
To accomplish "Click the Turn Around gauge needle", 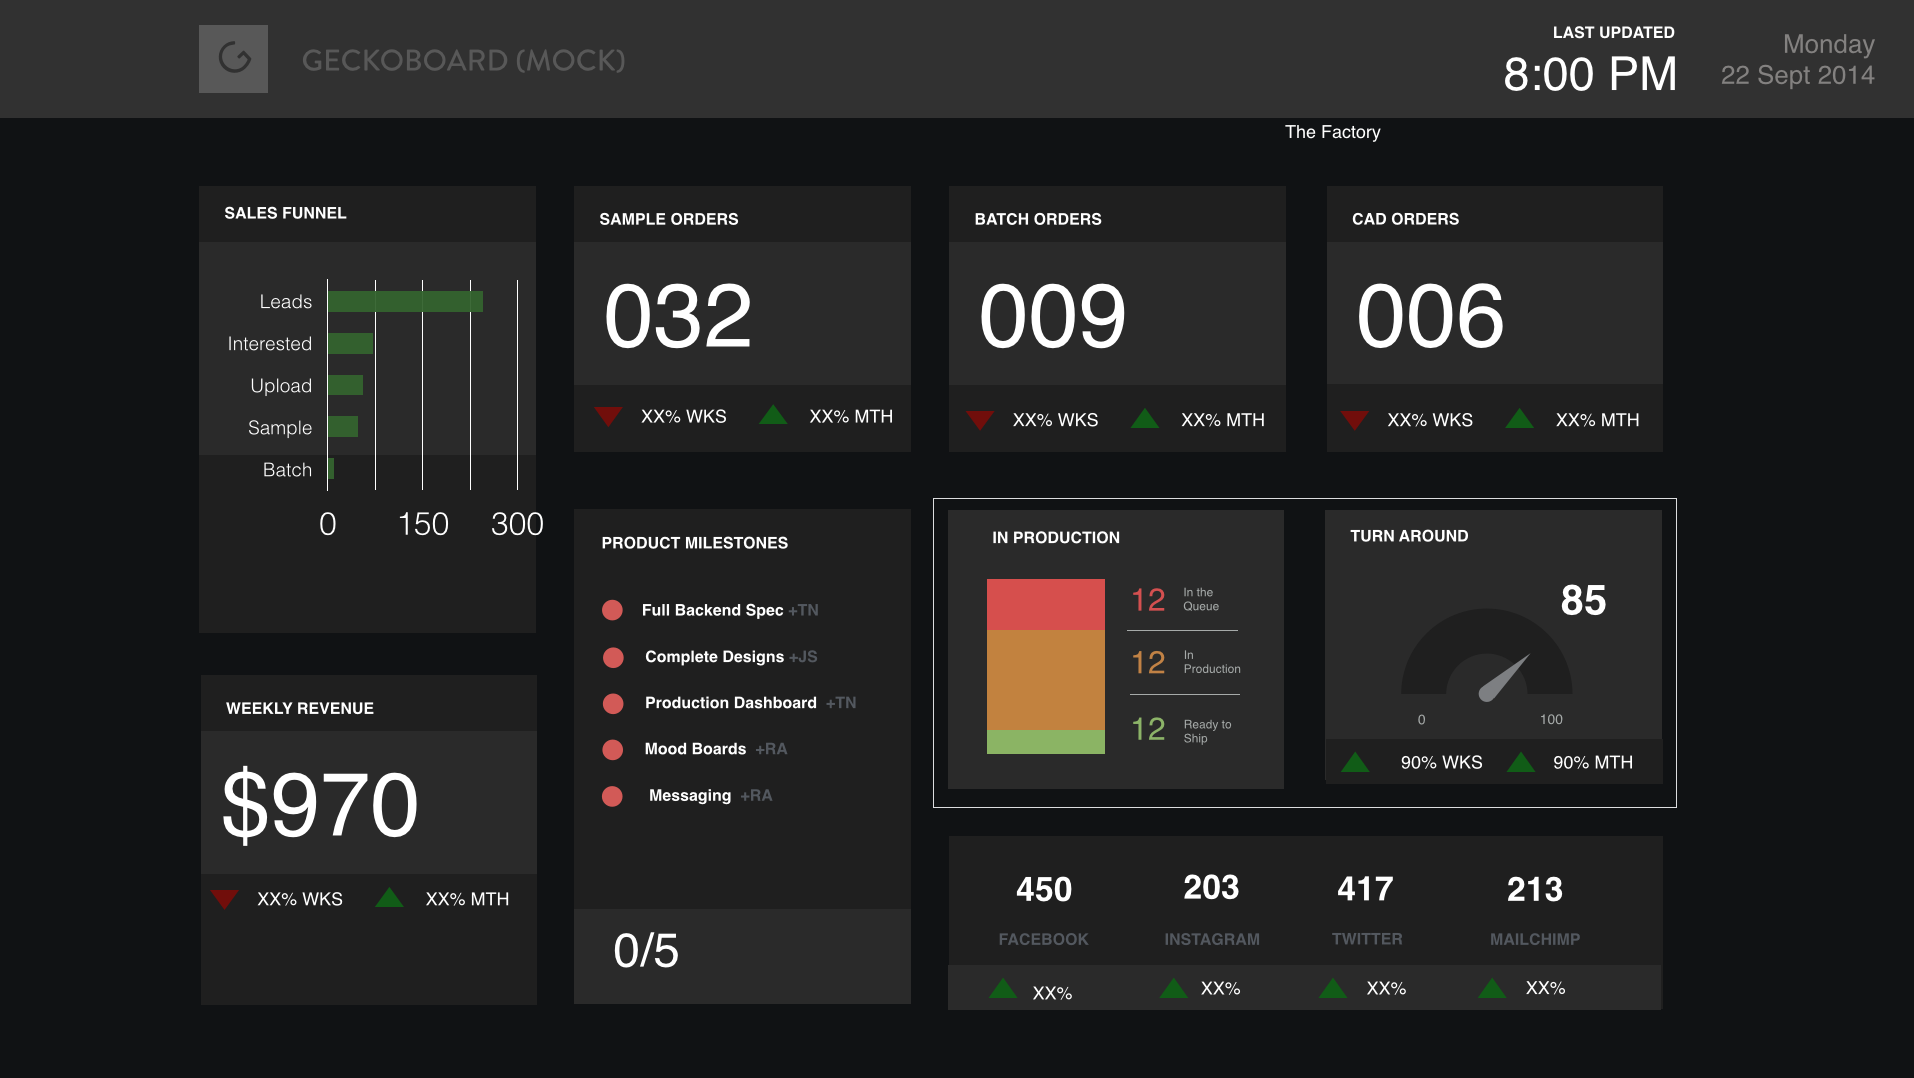I will [1504, 678].
